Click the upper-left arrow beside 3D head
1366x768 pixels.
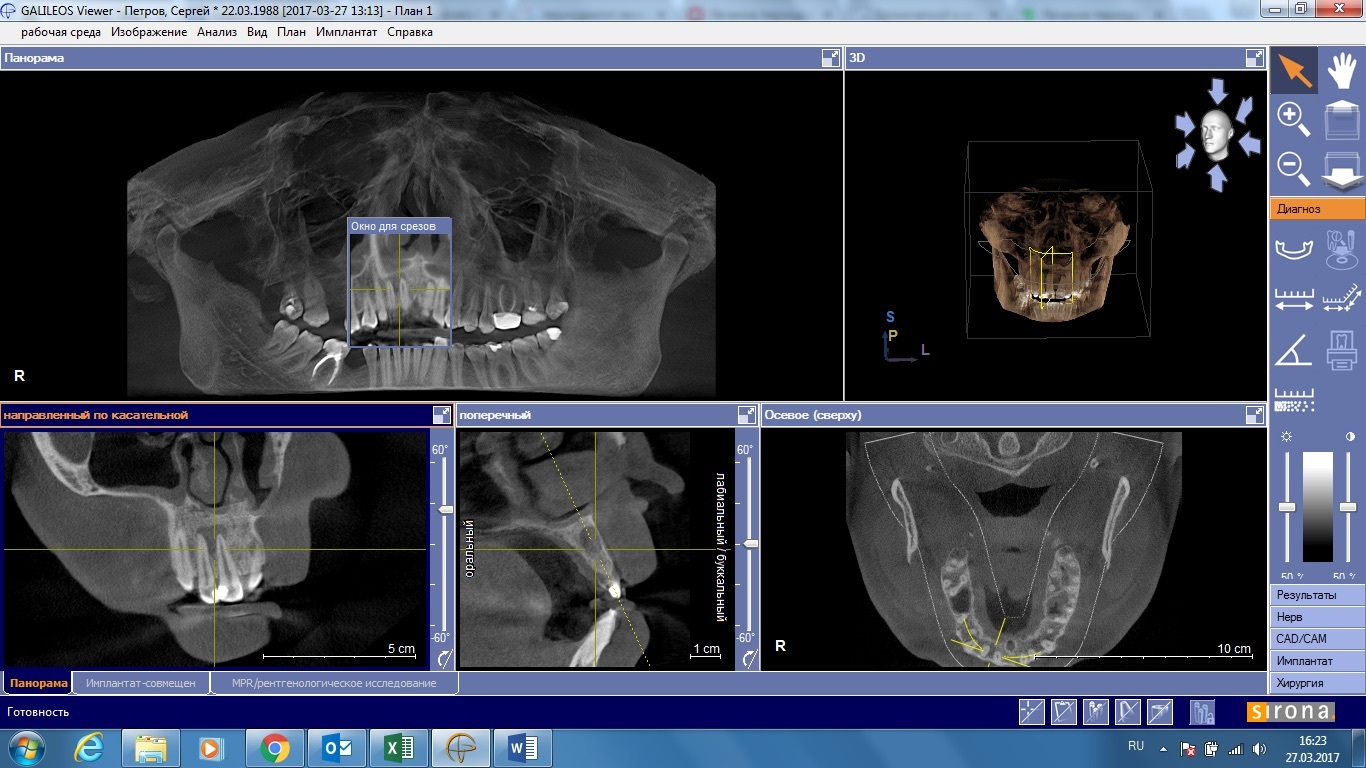pos(1187,122)
